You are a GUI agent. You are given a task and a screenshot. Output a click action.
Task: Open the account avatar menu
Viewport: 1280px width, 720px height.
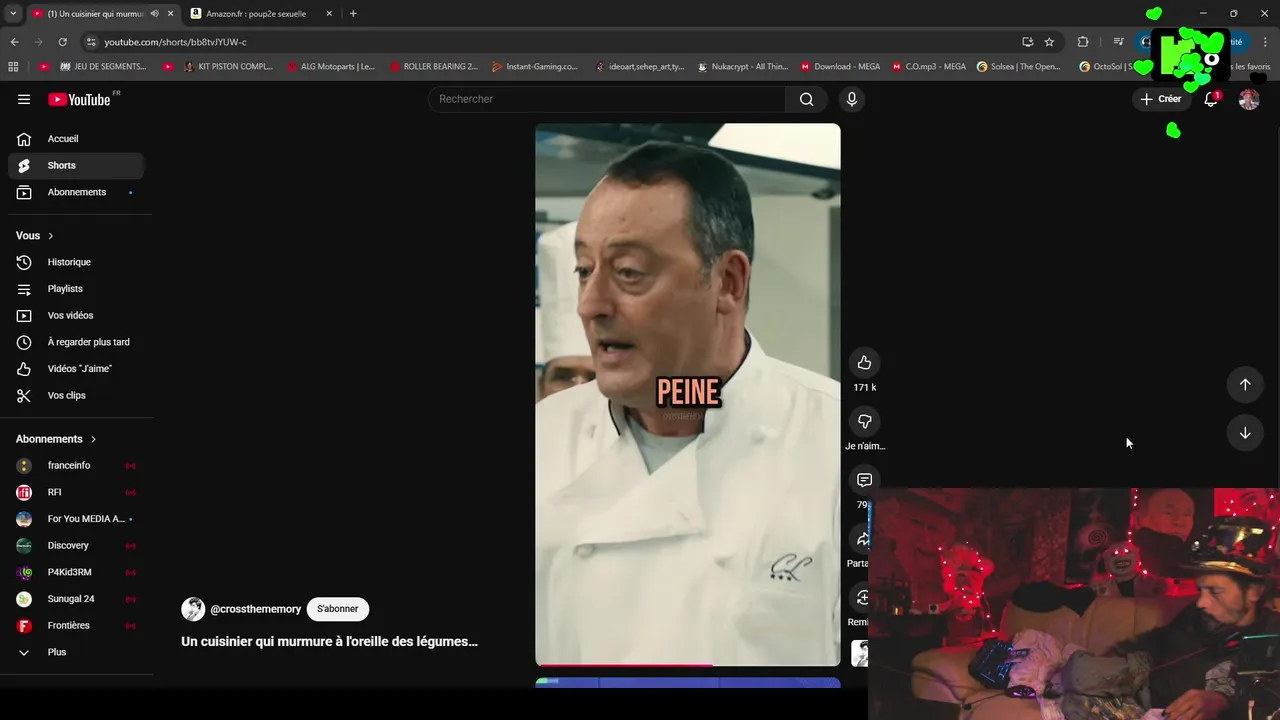click(1249, 99)
